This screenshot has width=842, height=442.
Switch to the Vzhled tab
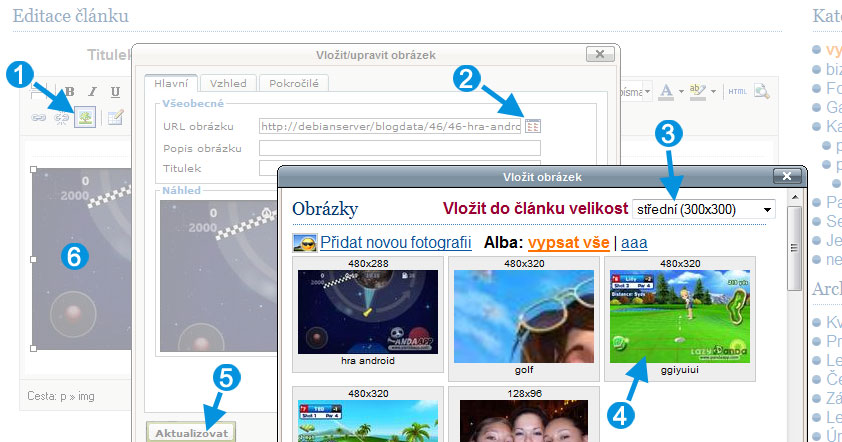228,83
